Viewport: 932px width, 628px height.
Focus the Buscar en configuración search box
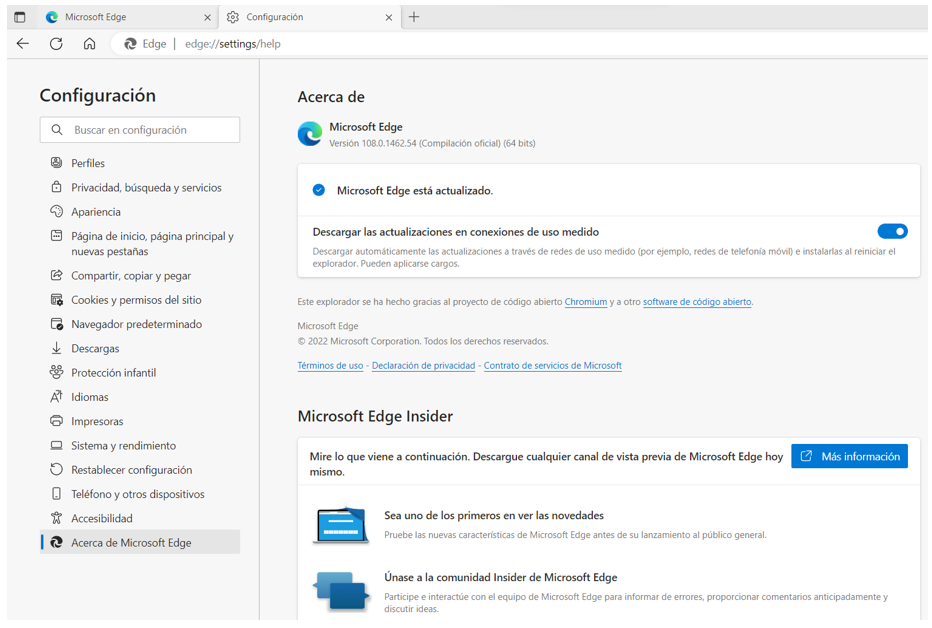[x=140, y=130]
